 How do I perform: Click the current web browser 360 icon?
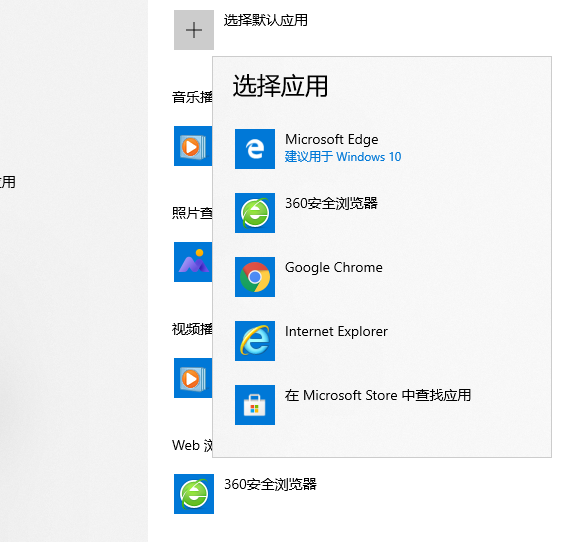click(194, 494)
